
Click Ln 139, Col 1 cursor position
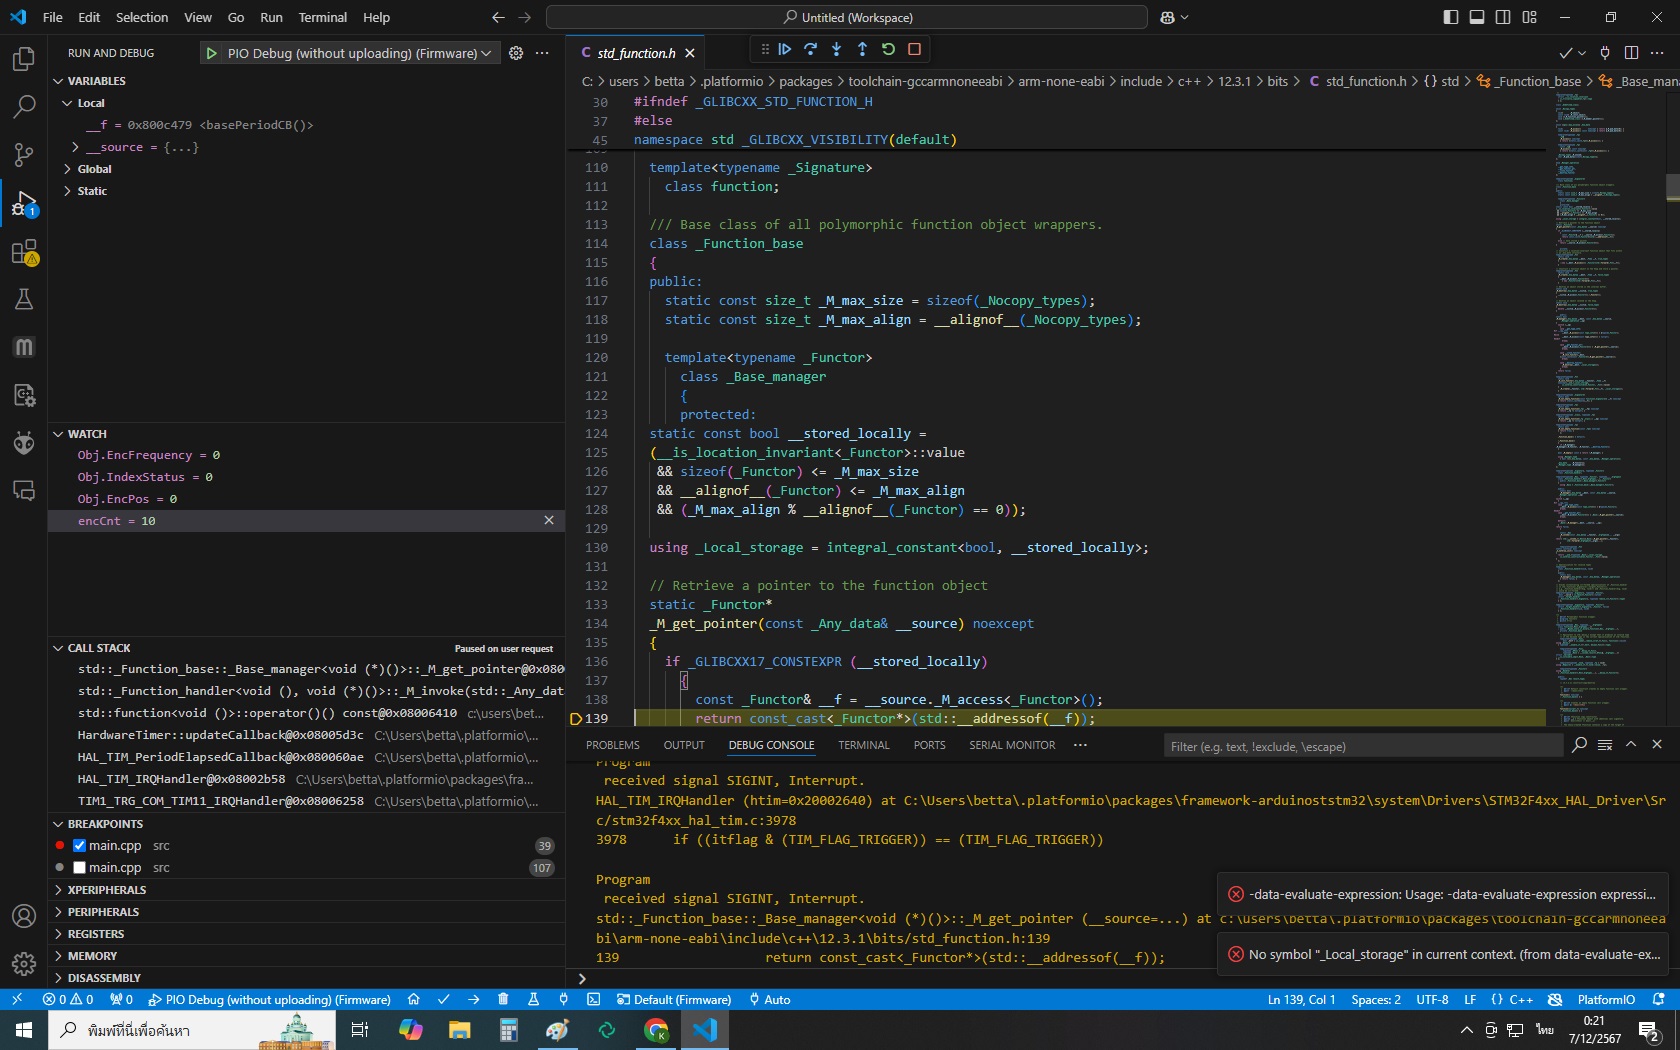[1301, 999]
